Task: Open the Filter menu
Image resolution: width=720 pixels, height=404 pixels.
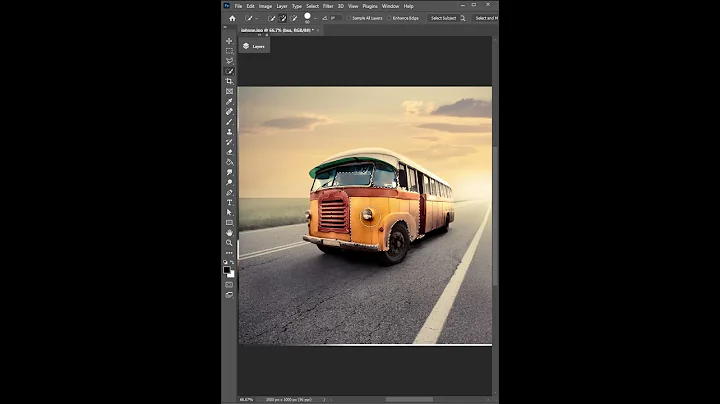Action: click(328, 6)
